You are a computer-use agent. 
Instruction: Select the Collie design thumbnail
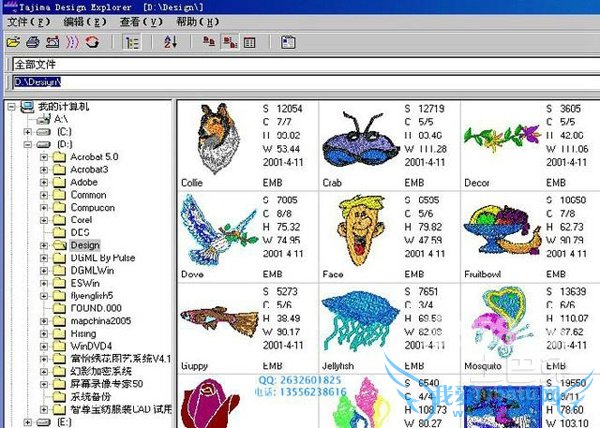coord(218,139)
